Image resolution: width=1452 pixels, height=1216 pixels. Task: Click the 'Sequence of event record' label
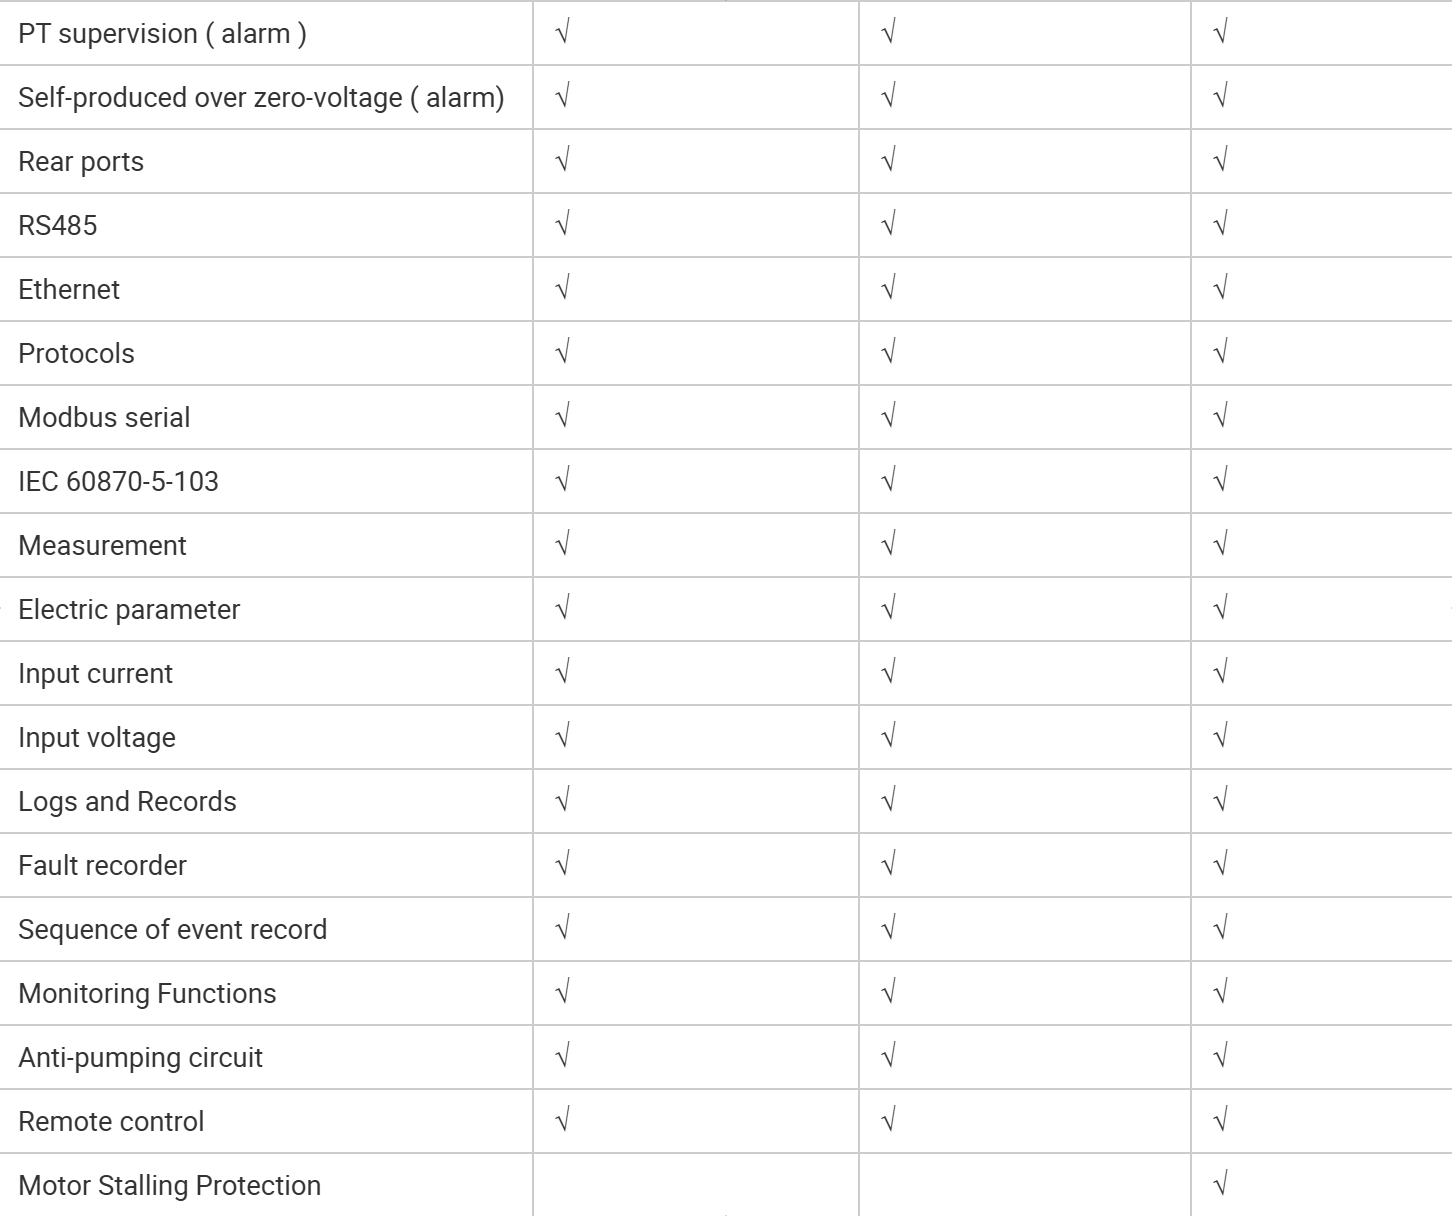pos(172,930)
